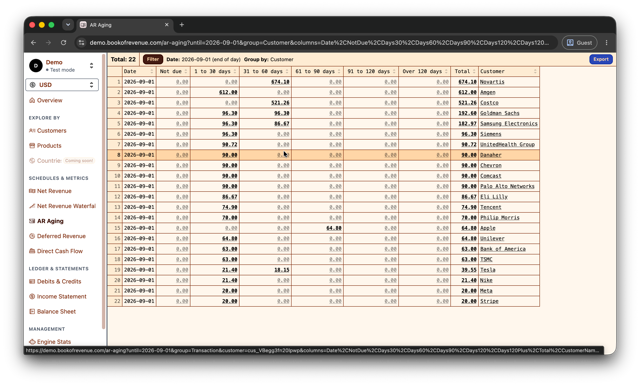
Task: Open the UnitedHealth Group customer link
Action: pyautogui.click(x=507, y=145)
